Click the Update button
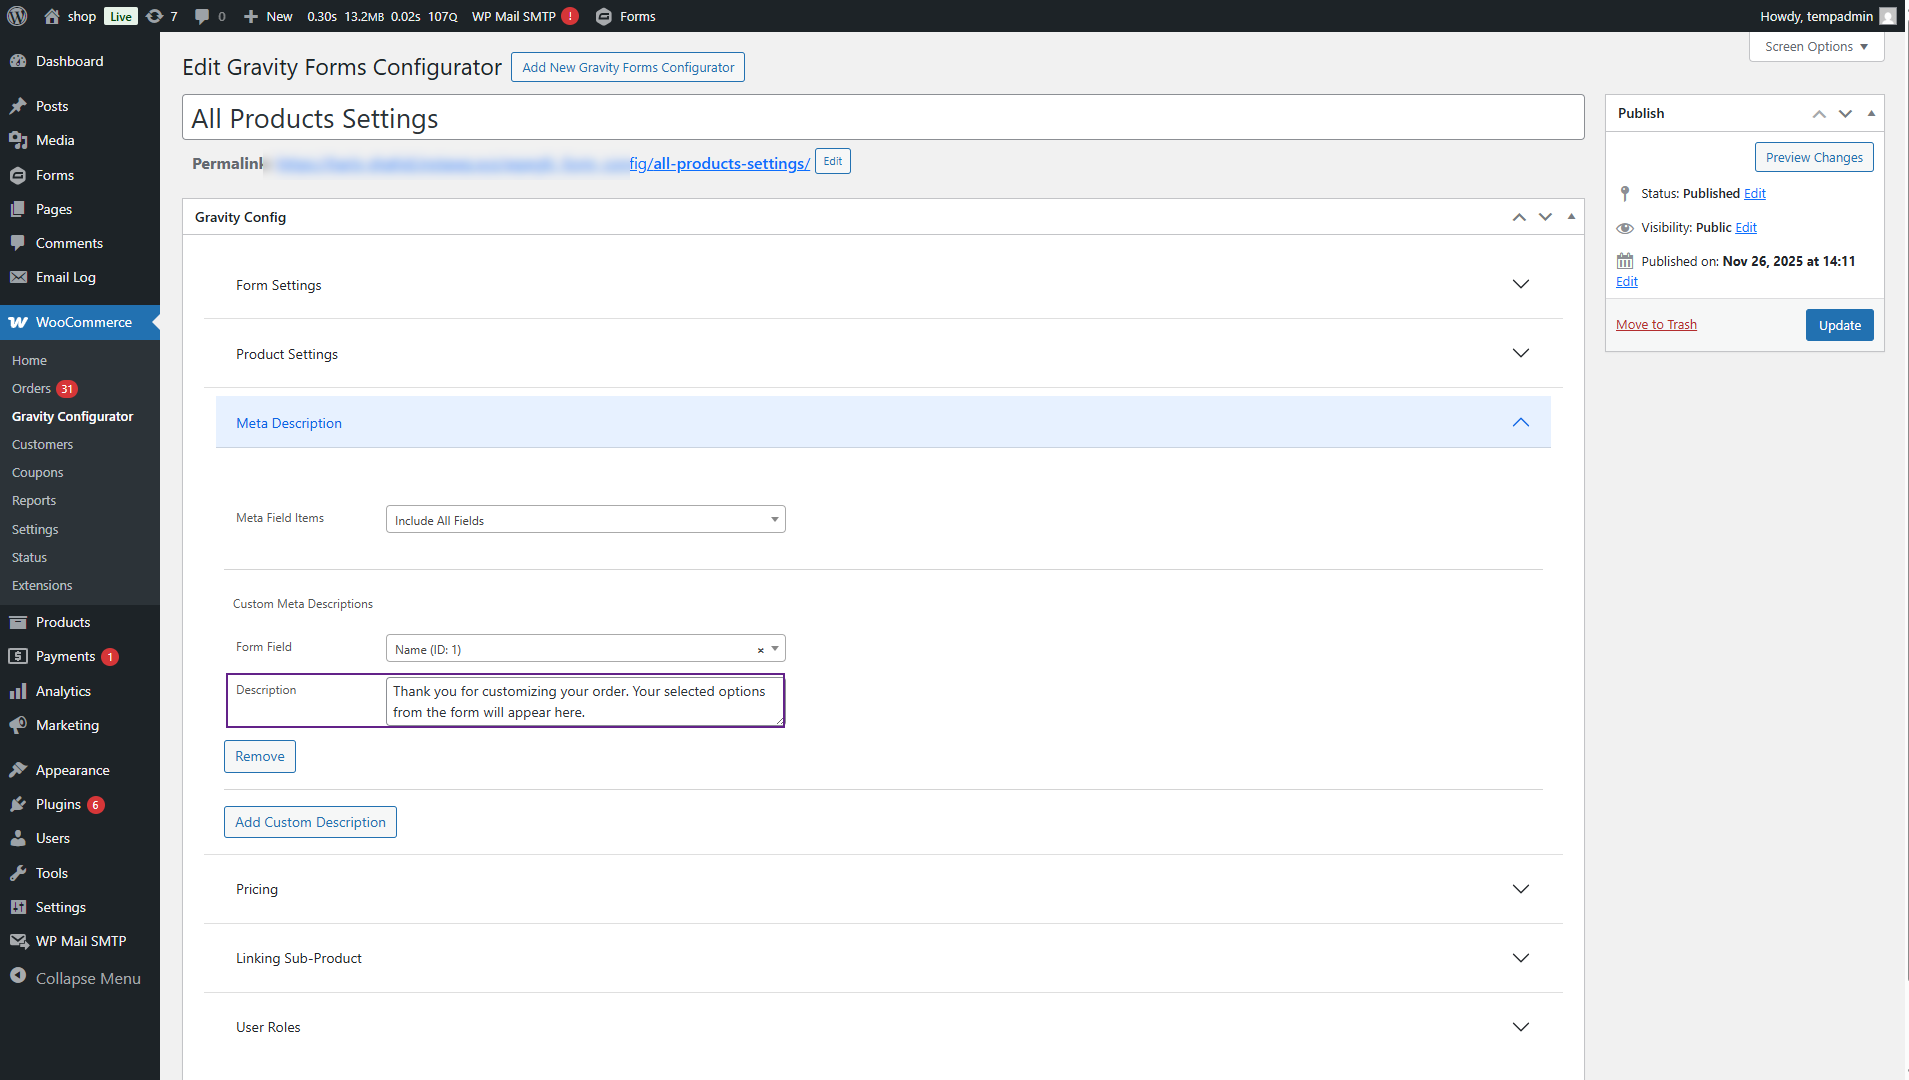The height and width of the screenshot is (1080, 1909). click(1839, 325)
